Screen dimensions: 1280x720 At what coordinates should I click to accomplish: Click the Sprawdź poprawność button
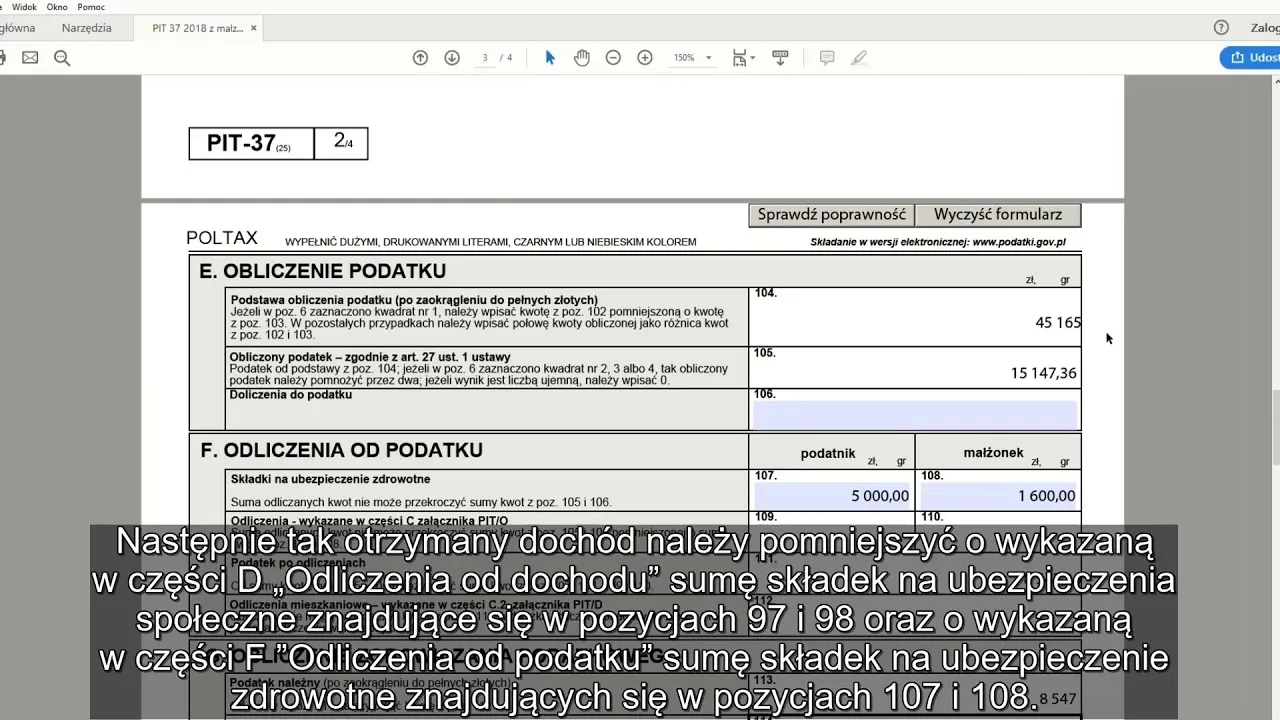[831, 214]
